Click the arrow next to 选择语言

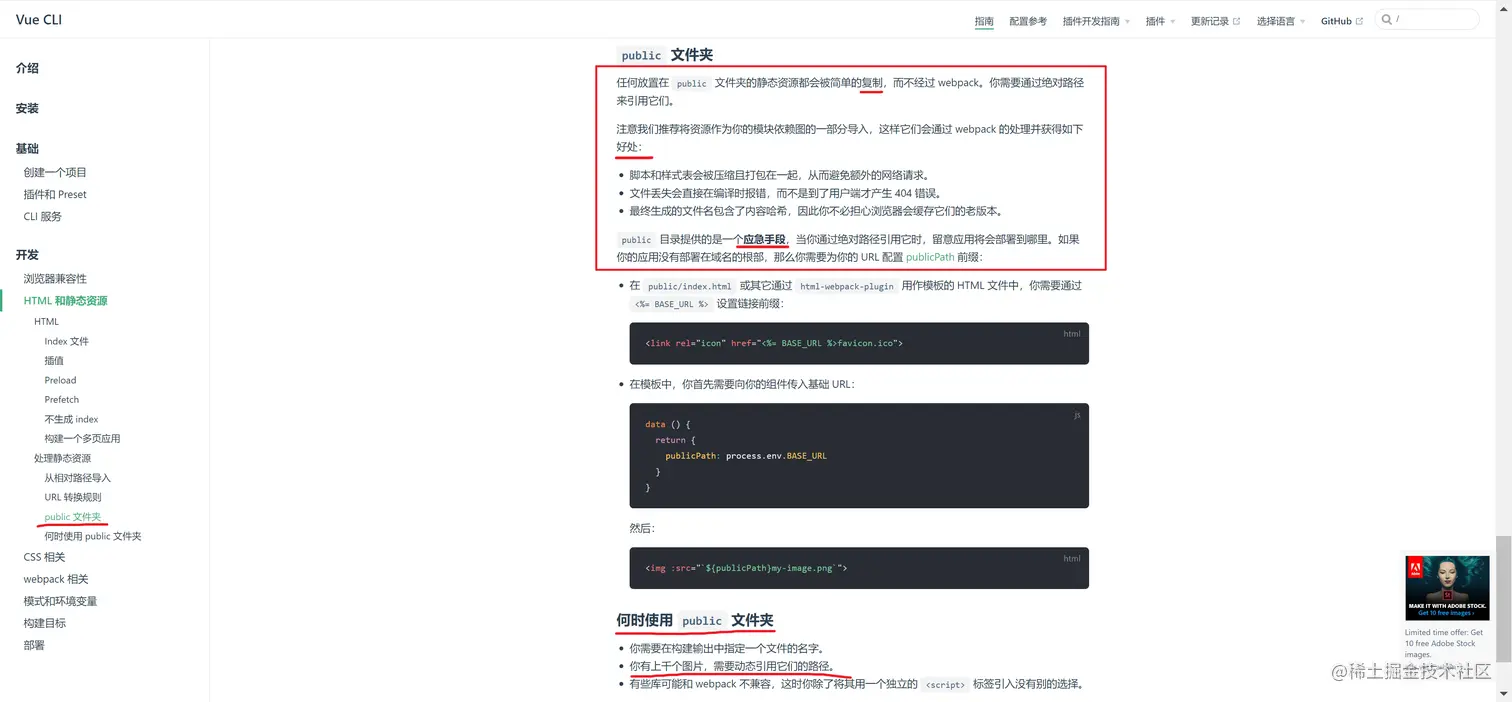point(1302,22)
